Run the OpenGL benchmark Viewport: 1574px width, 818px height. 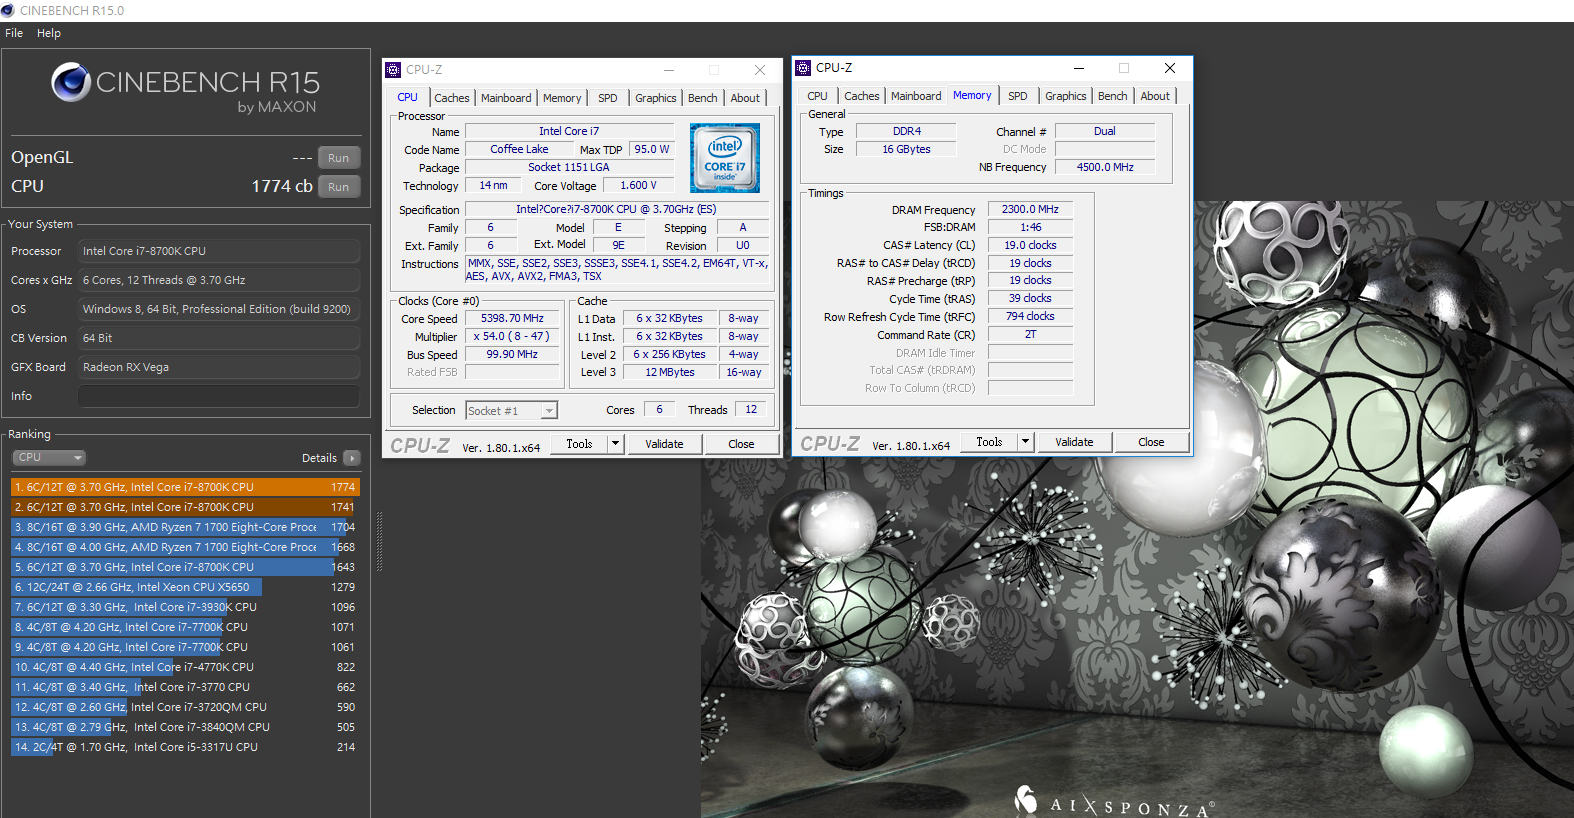tap(339, 158)
